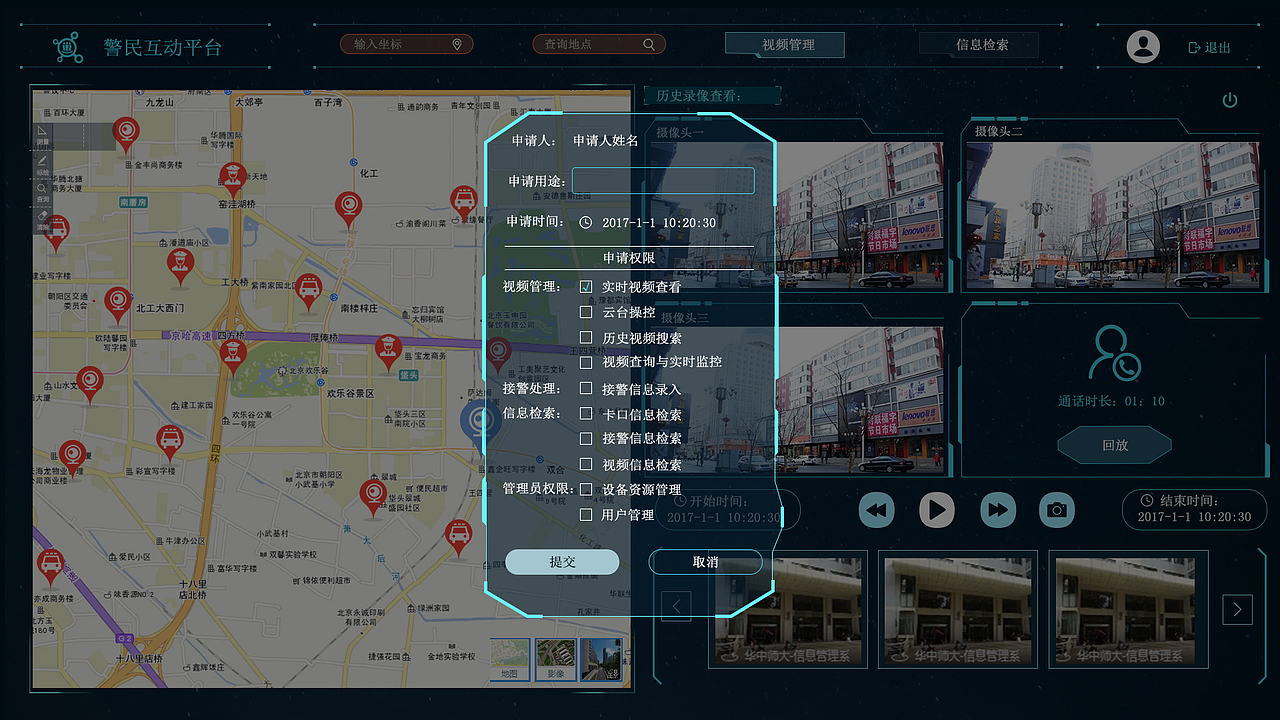Click the police officer marker near 窑洼湖桥
This screenshot has width=1280, height=720.
pyautogui.click(x=231, y=181)
